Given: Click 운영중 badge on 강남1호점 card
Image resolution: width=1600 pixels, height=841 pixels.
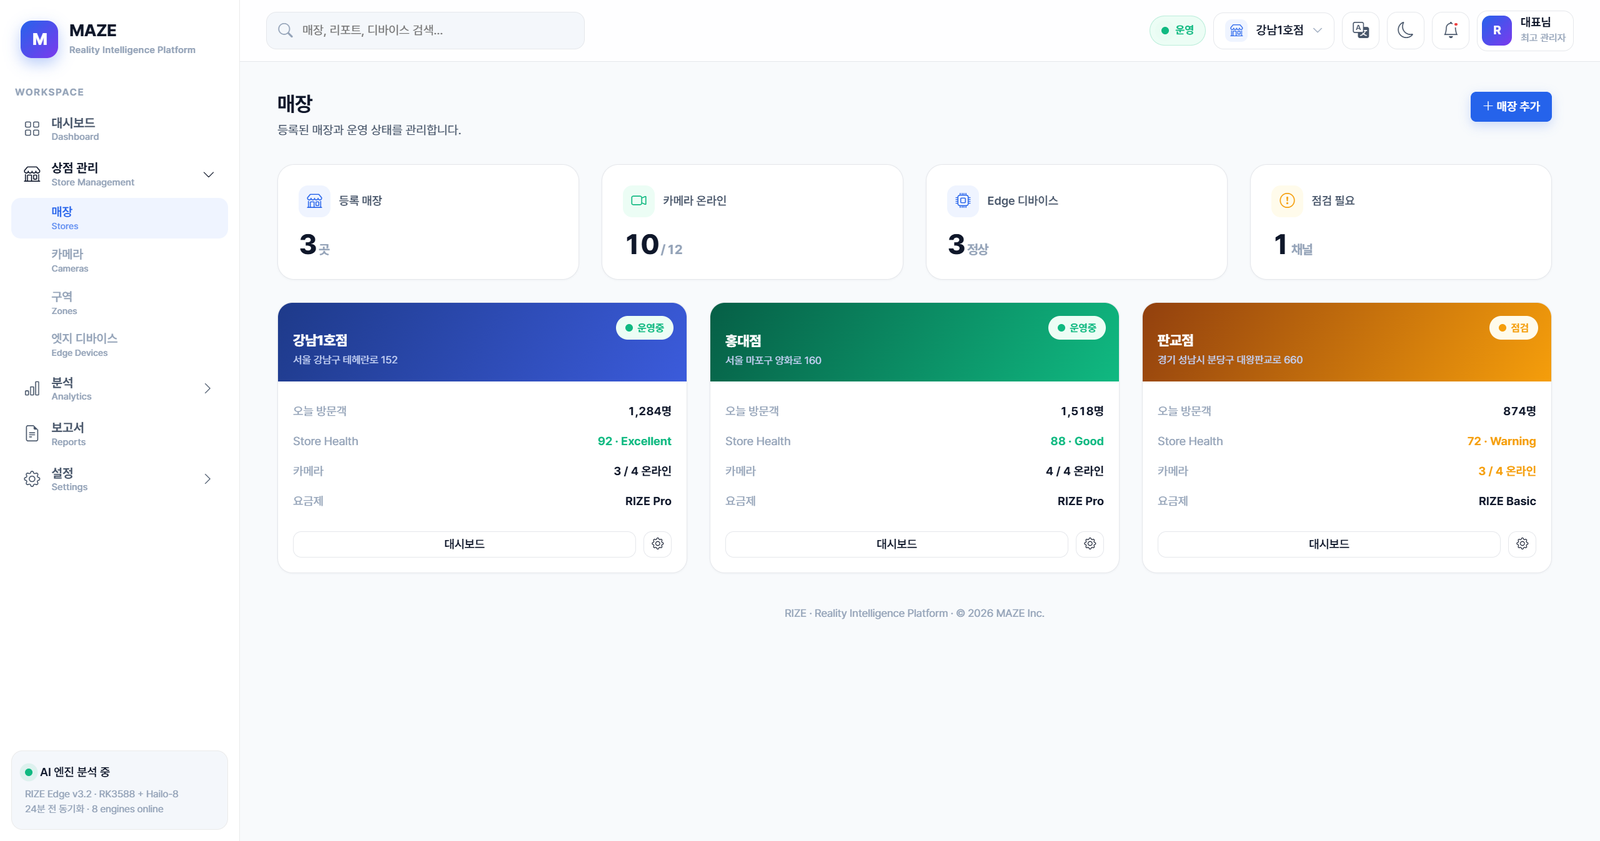Looking at the screenshot, I should 645,328.
